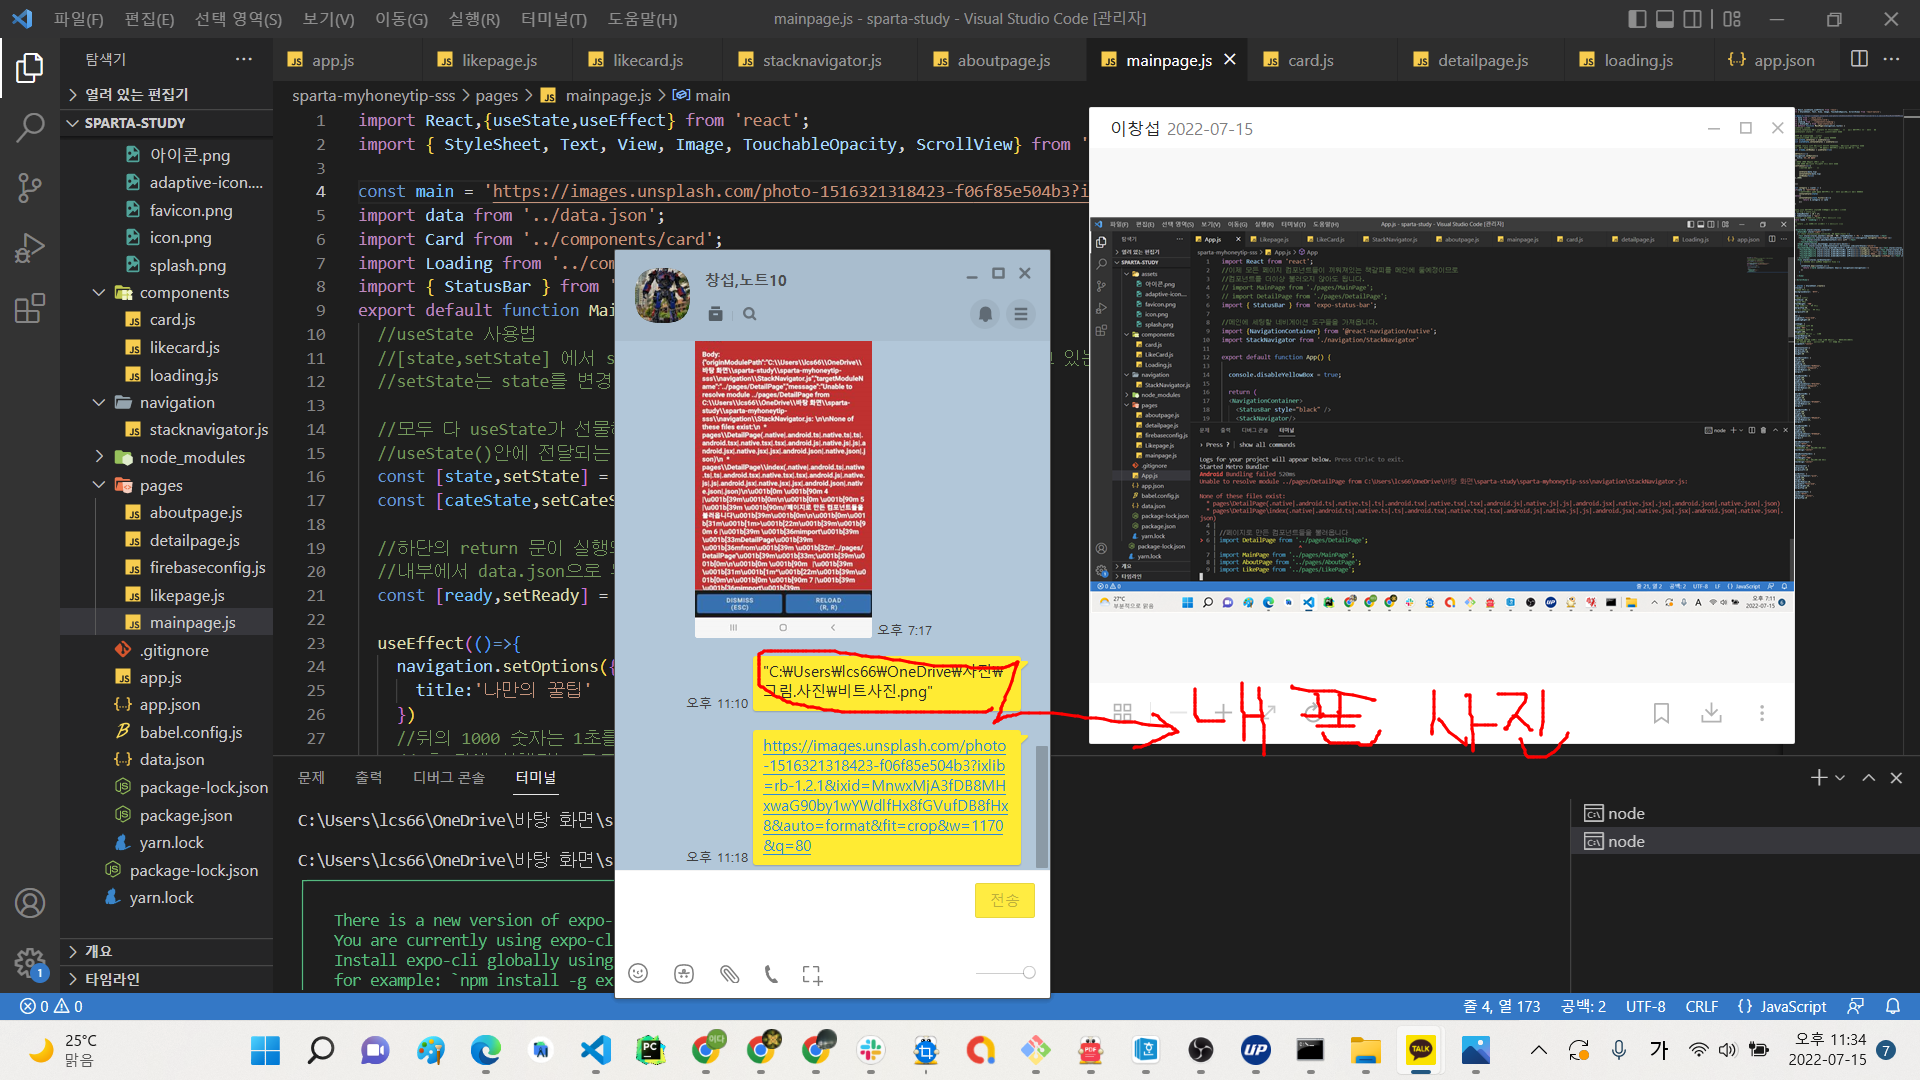Open the customize layout icon

1732,18
